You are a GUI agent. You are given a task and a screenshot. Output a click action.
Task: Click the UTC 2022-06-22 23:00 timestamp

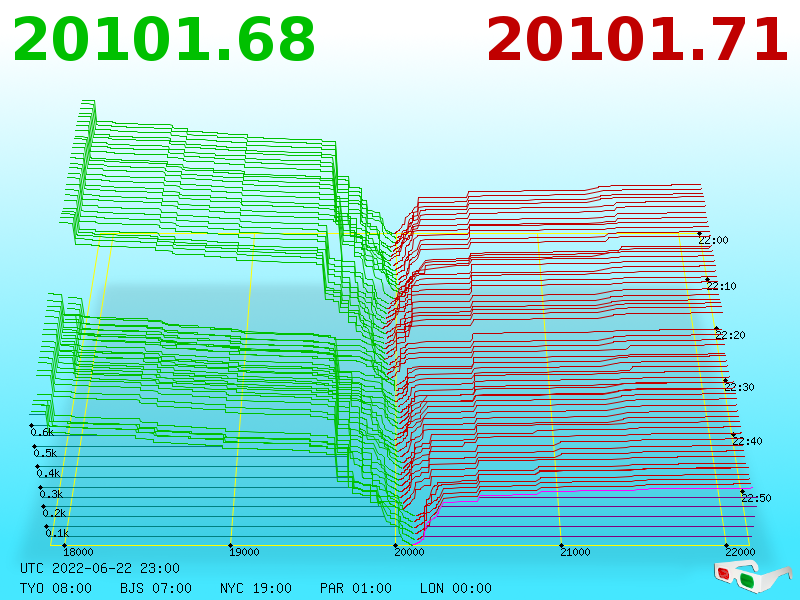(x=100, y=568)
